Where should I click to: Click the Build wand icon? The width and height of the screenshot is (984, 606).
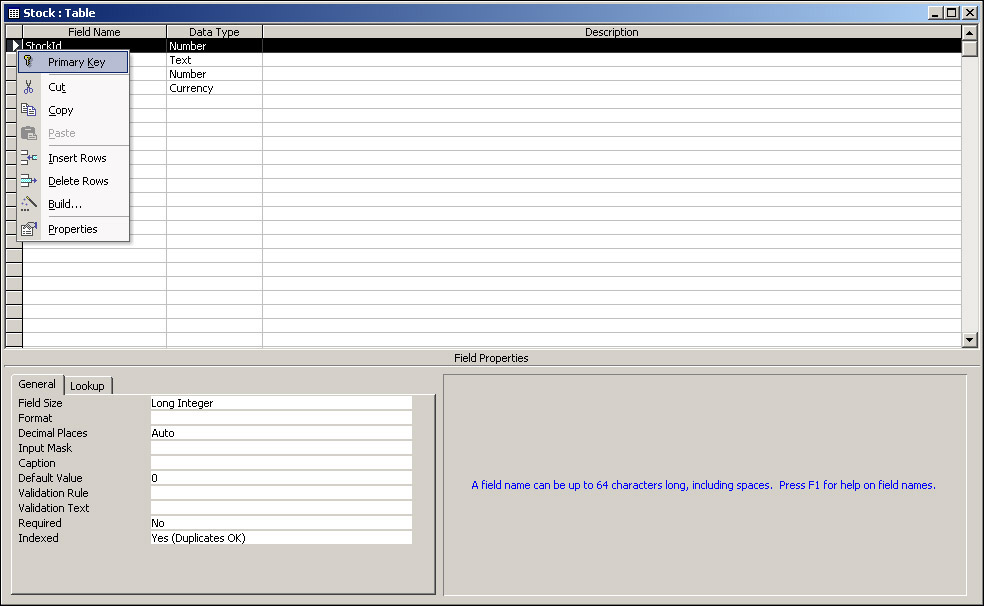[29, 204]
